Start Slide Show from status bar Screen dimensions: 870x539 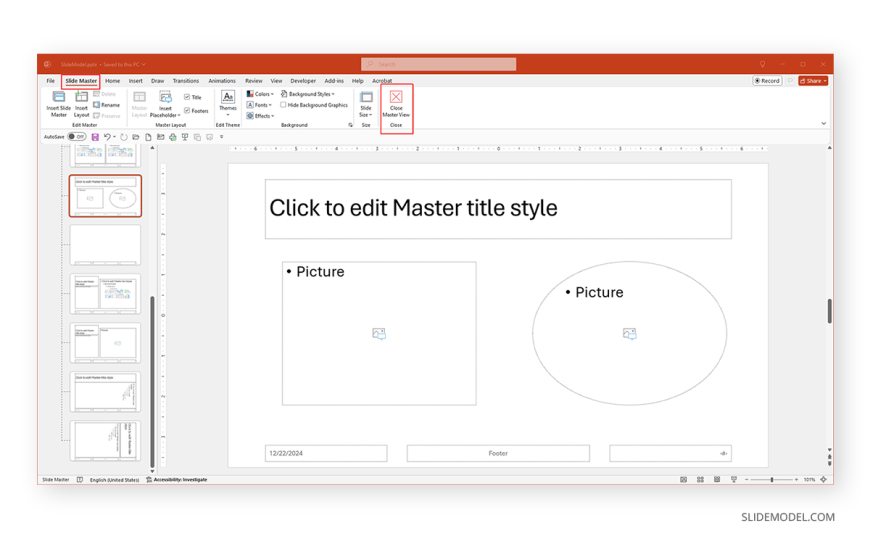pos(734,480)
